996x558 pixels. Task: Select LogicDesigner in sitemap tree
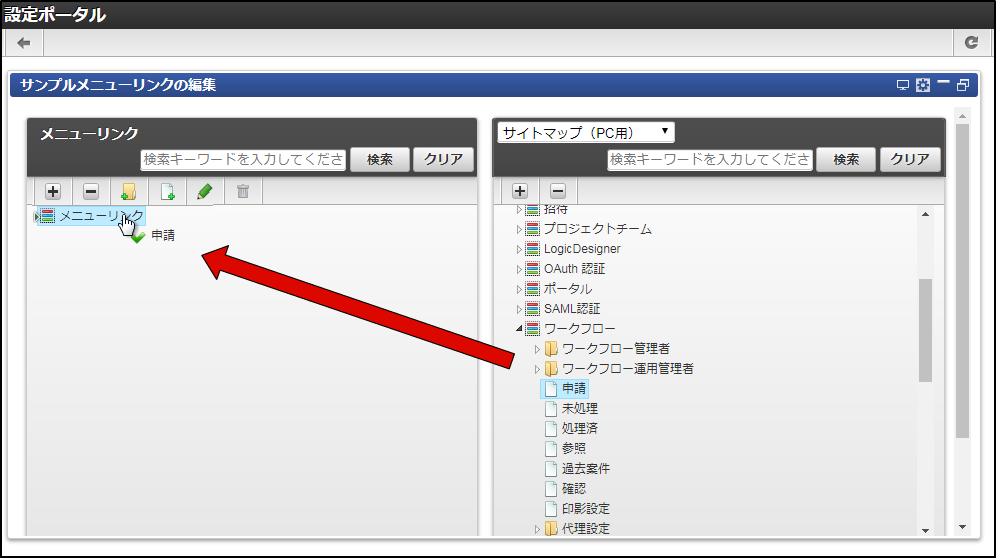point(582,248)
